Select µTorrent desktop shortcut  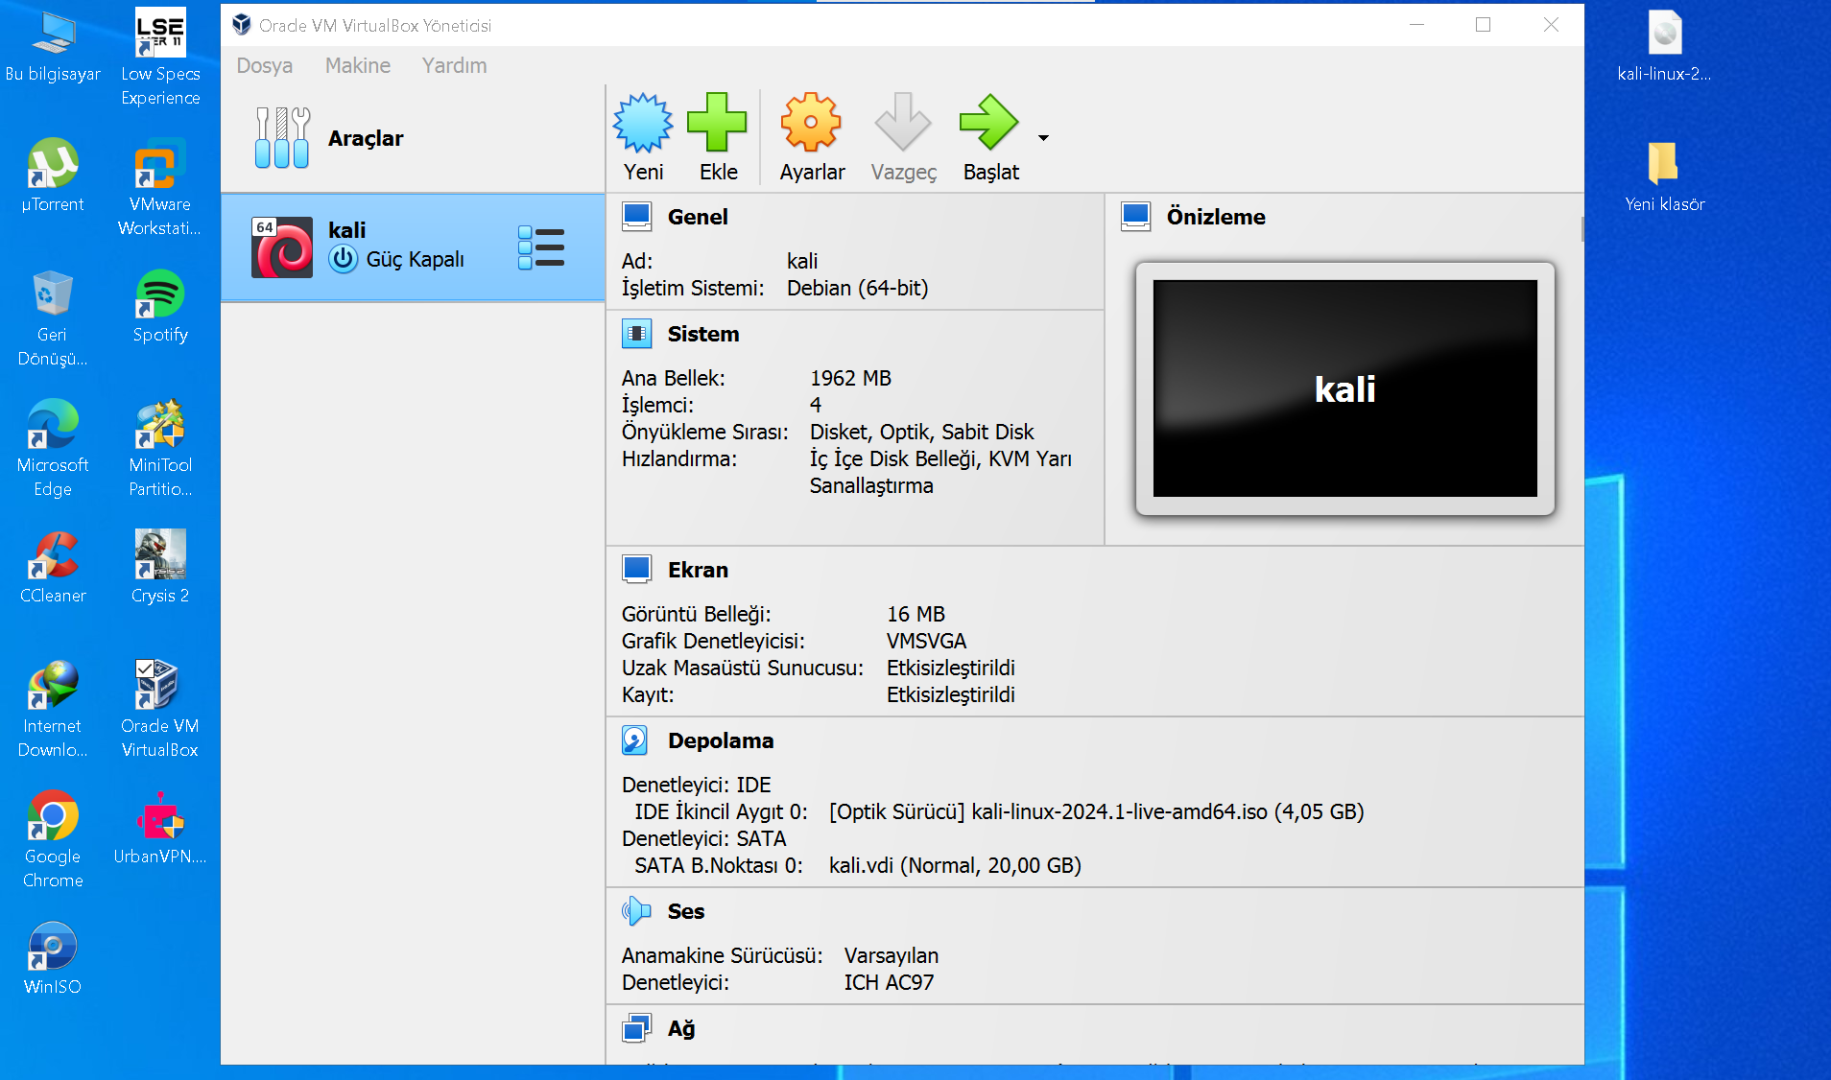coord(53,177)
